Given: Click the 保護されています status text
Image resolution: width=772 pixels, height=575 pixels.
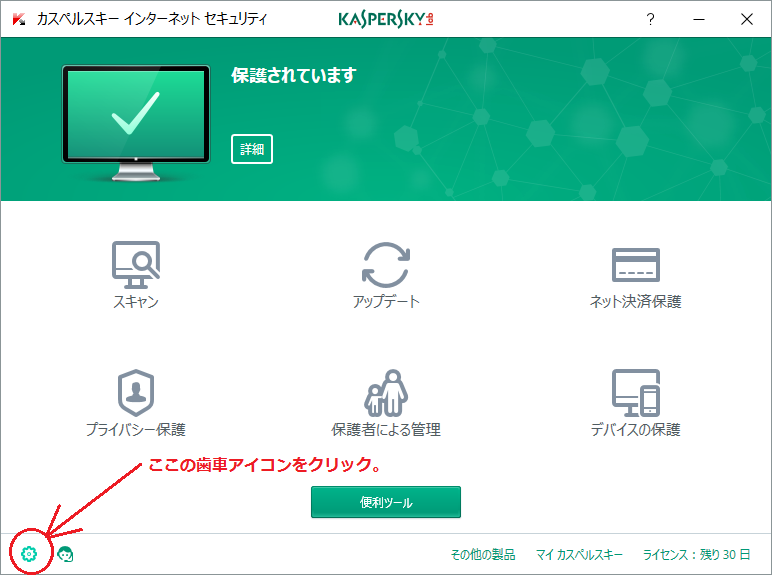Looking at the screenshot, I should click(x=293, y=76).
